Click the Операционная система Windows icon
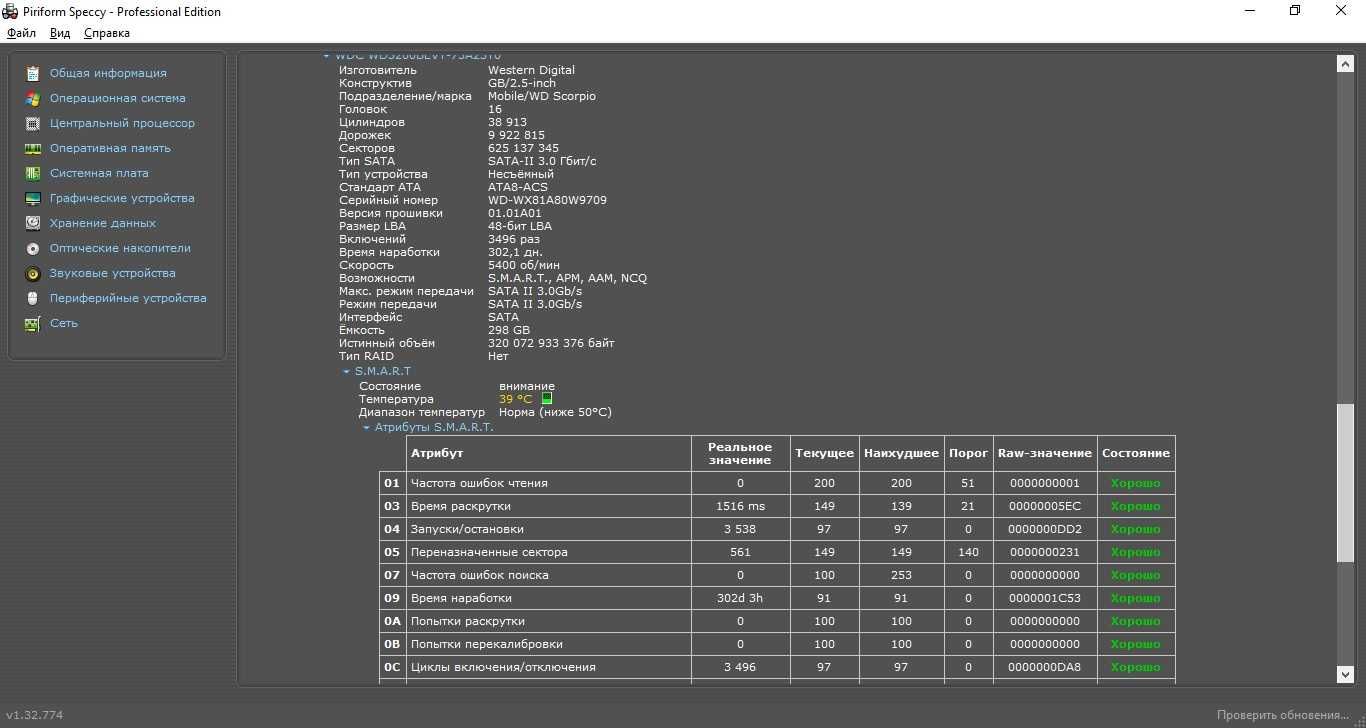Screen dimensions: 1366x728 tap(33, 98)
